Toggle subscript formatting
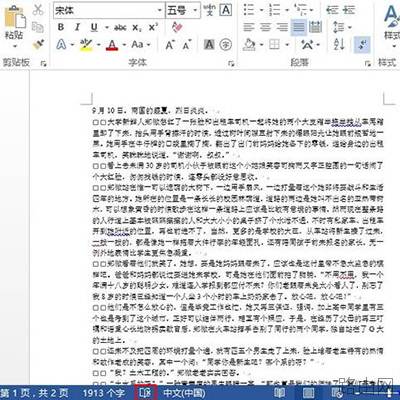This screenshot has width=400, height=400. (x=137, y=27)
